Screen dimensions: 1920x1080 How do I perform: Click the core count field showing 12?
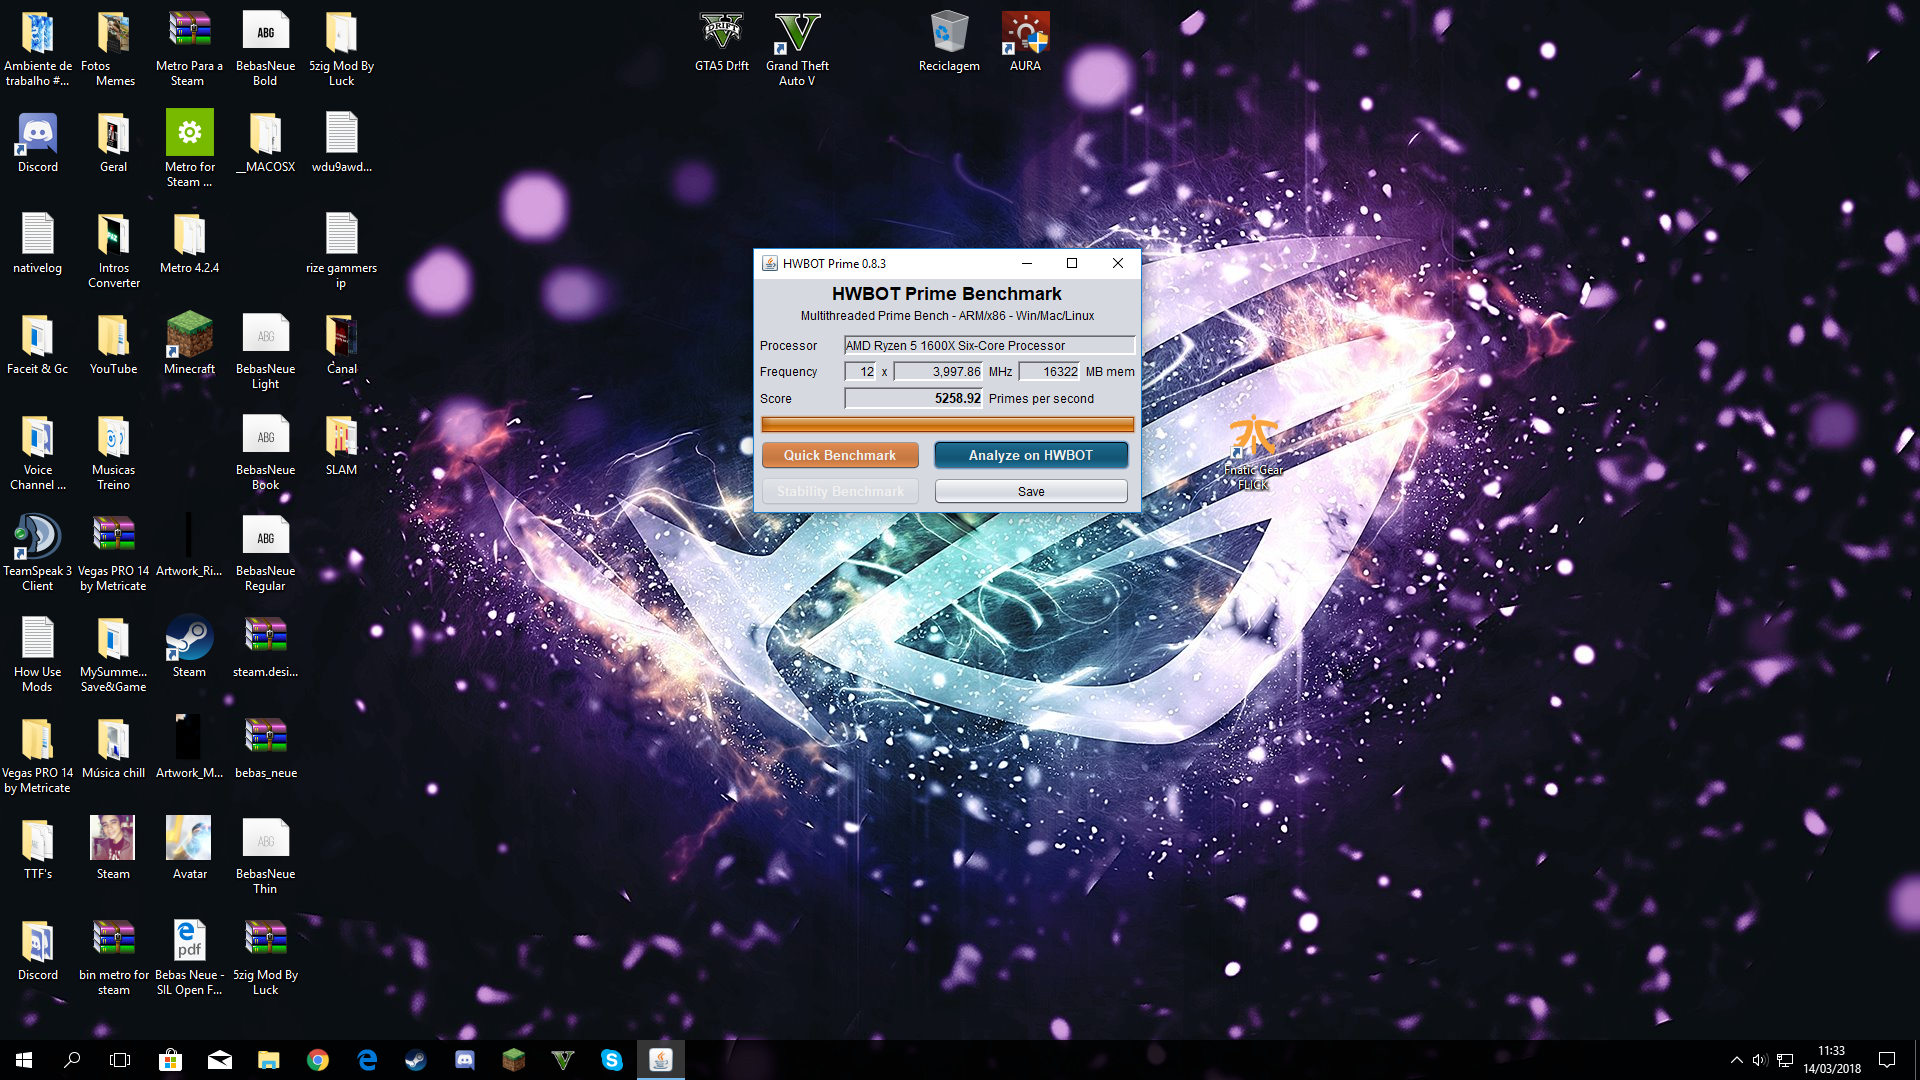[861, 371]
